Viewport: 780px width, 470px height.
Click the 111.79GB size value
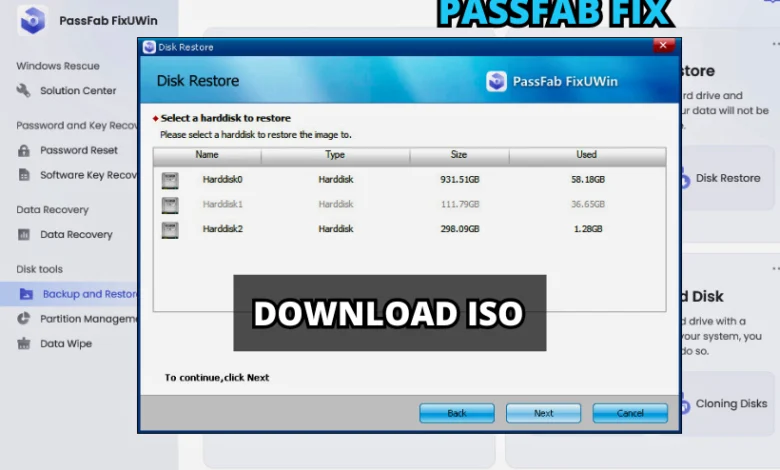click(460, 204)
